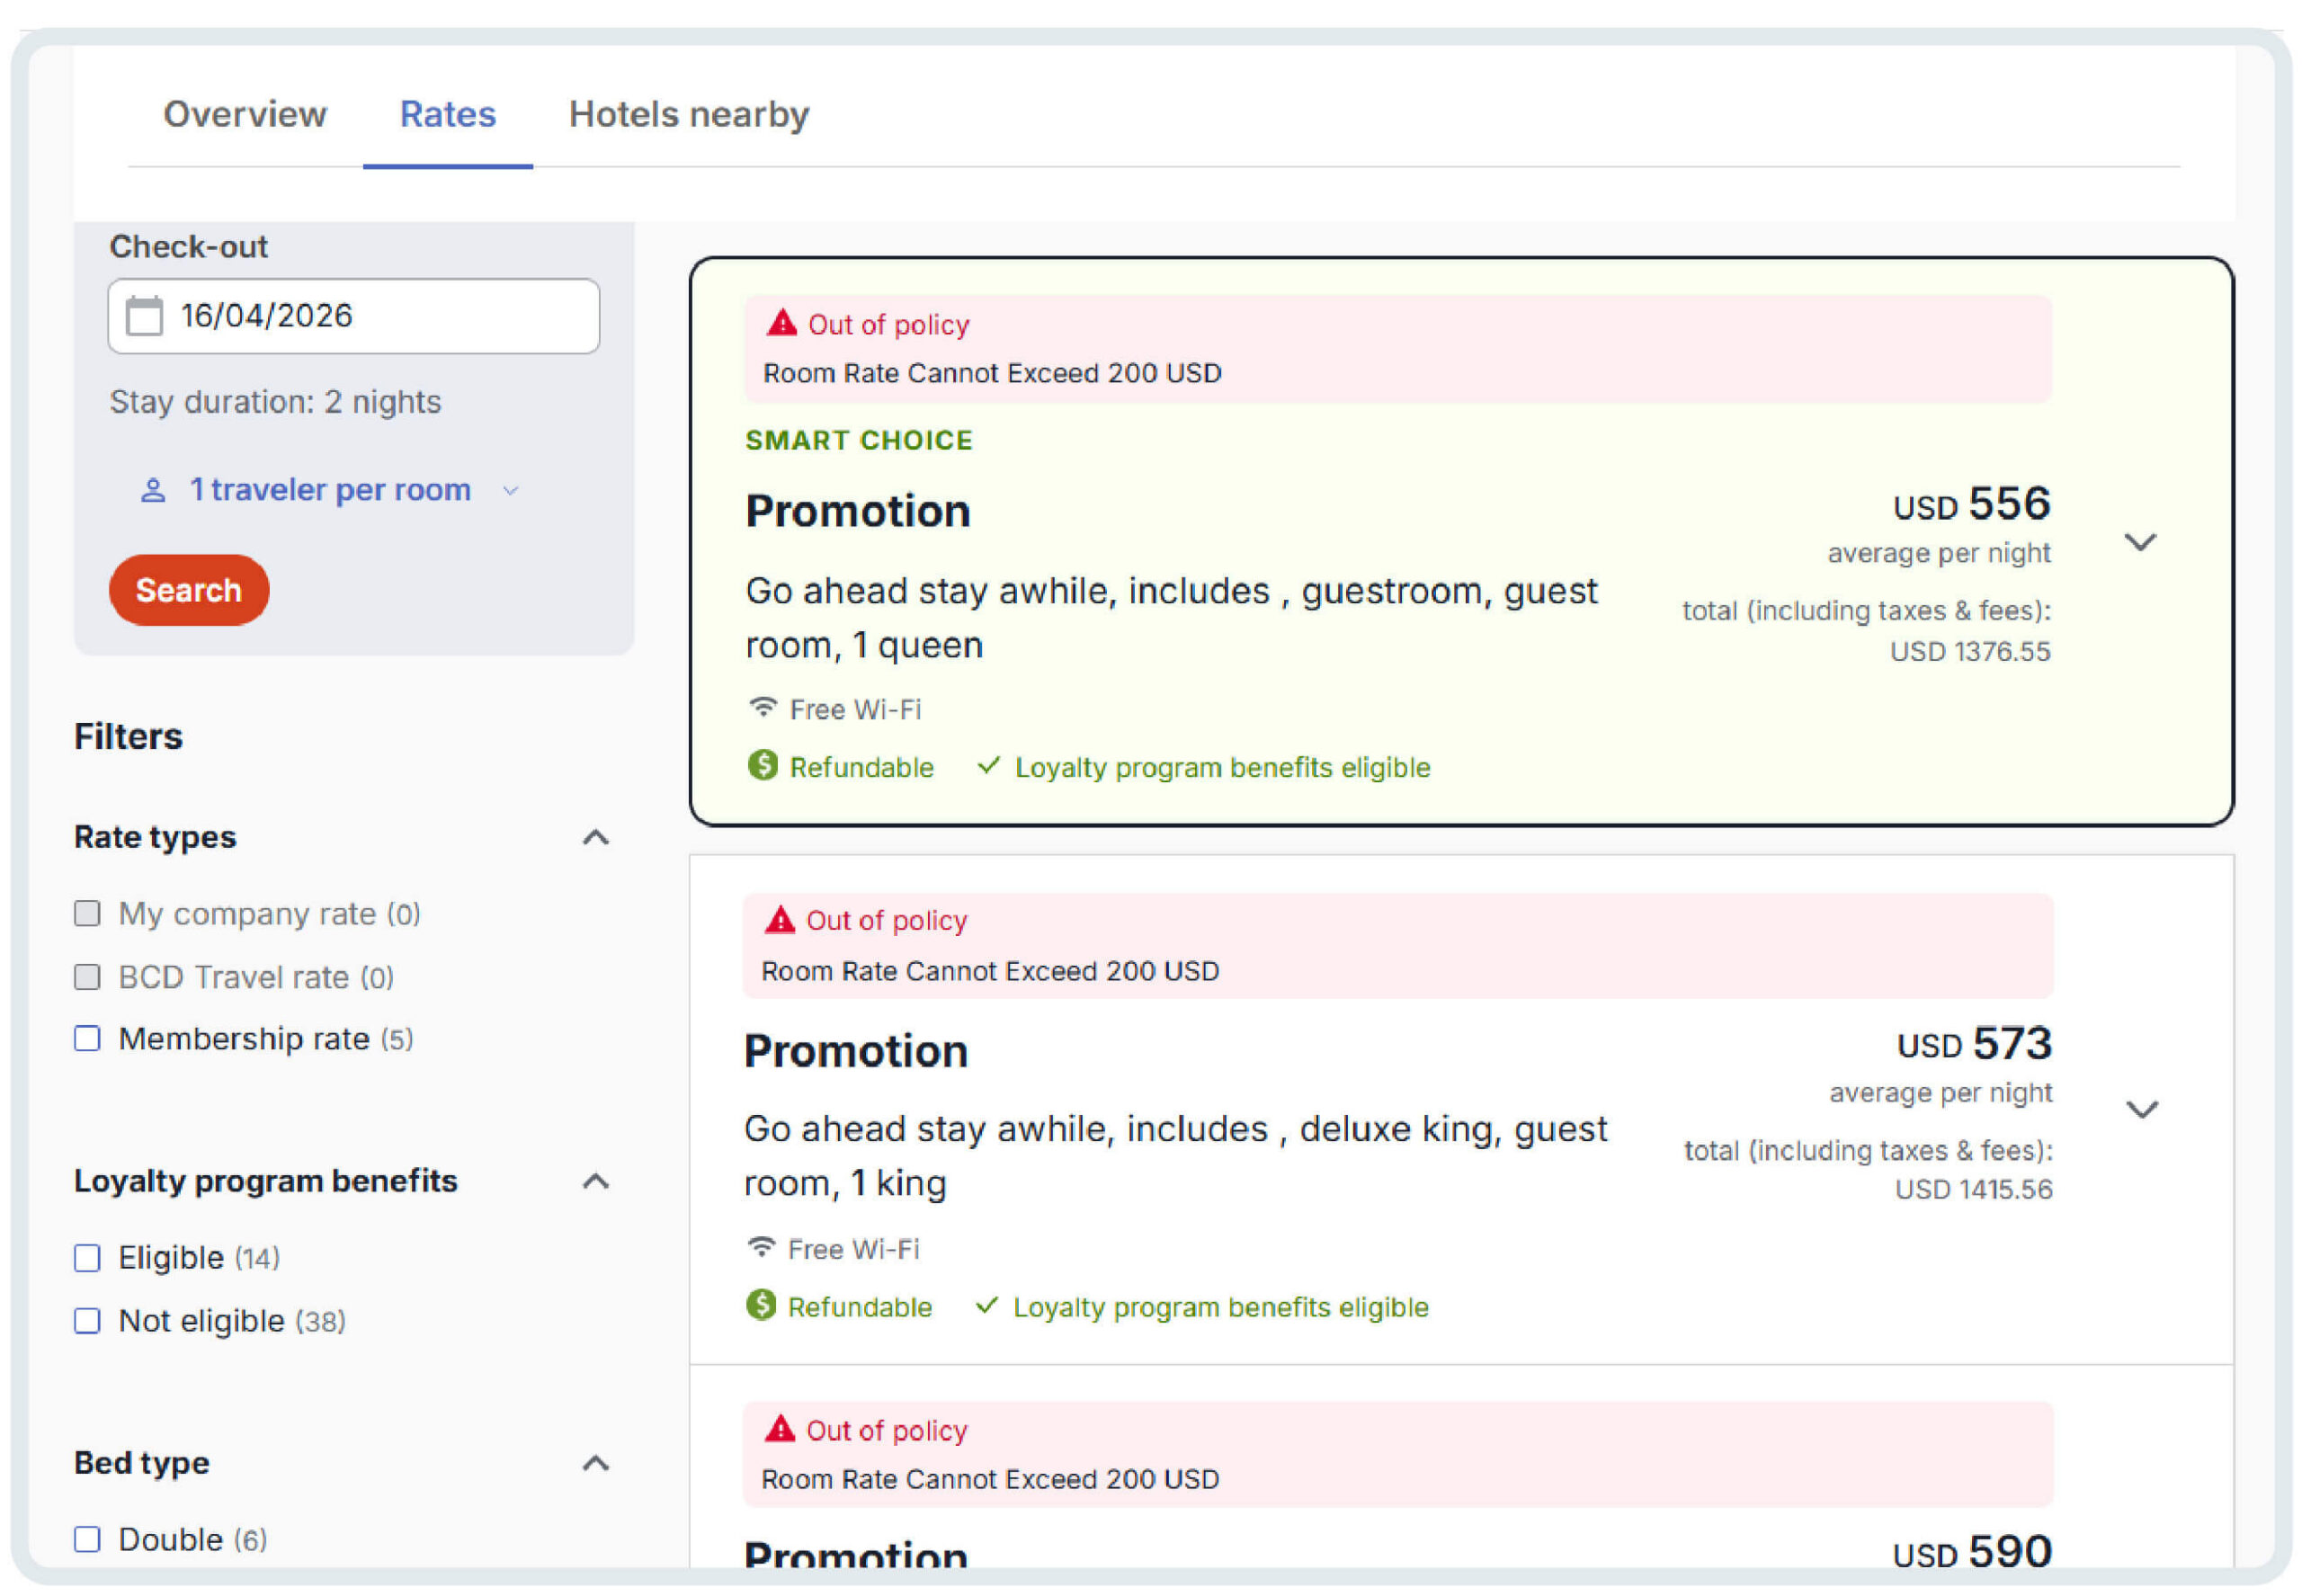
Task: Enable the Membership rate filter checkbox
Action: [88, 1039]
